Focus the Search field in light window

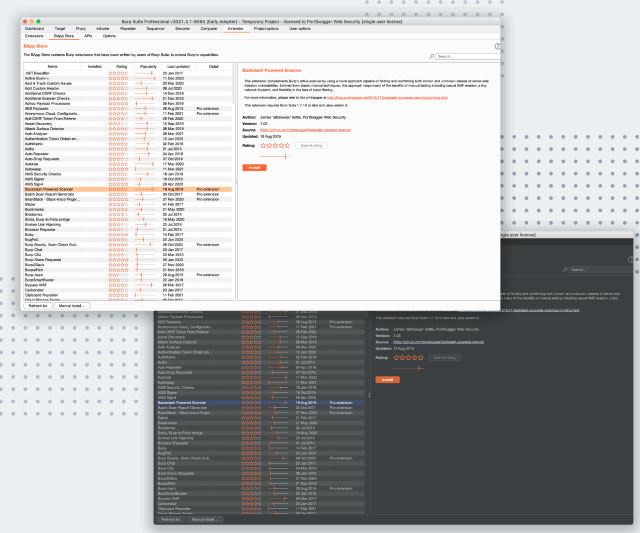(x=468, y=56)
